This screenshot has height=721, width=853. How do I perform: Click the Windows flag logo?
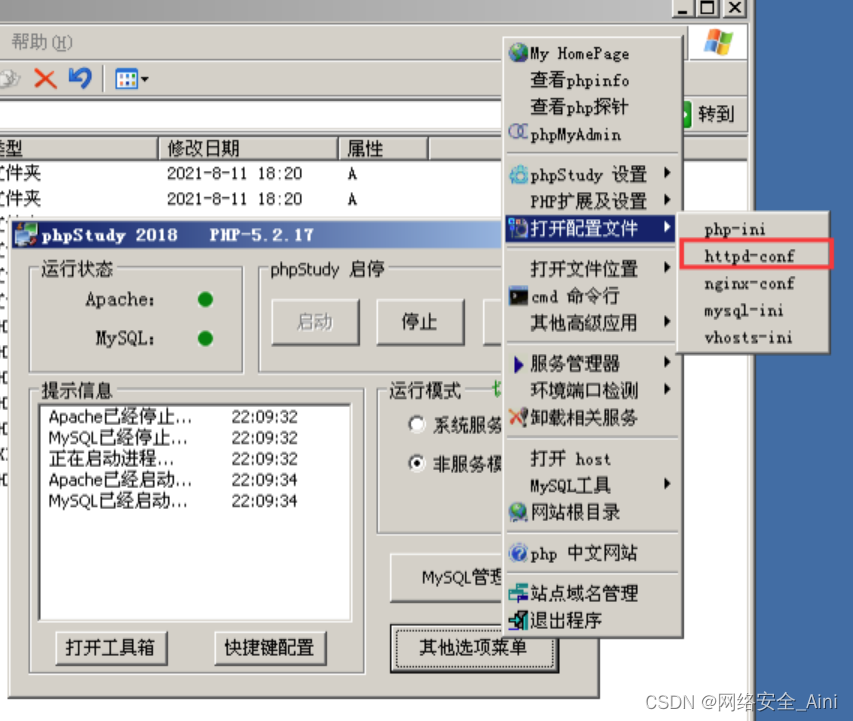[x=719, y=42]
